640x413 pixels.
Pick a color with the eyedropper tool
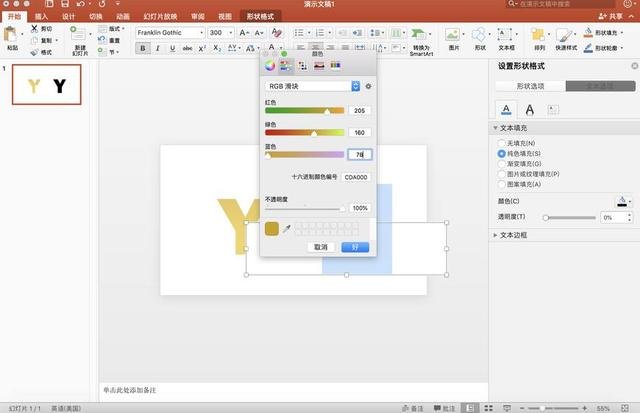pos(287,229)
